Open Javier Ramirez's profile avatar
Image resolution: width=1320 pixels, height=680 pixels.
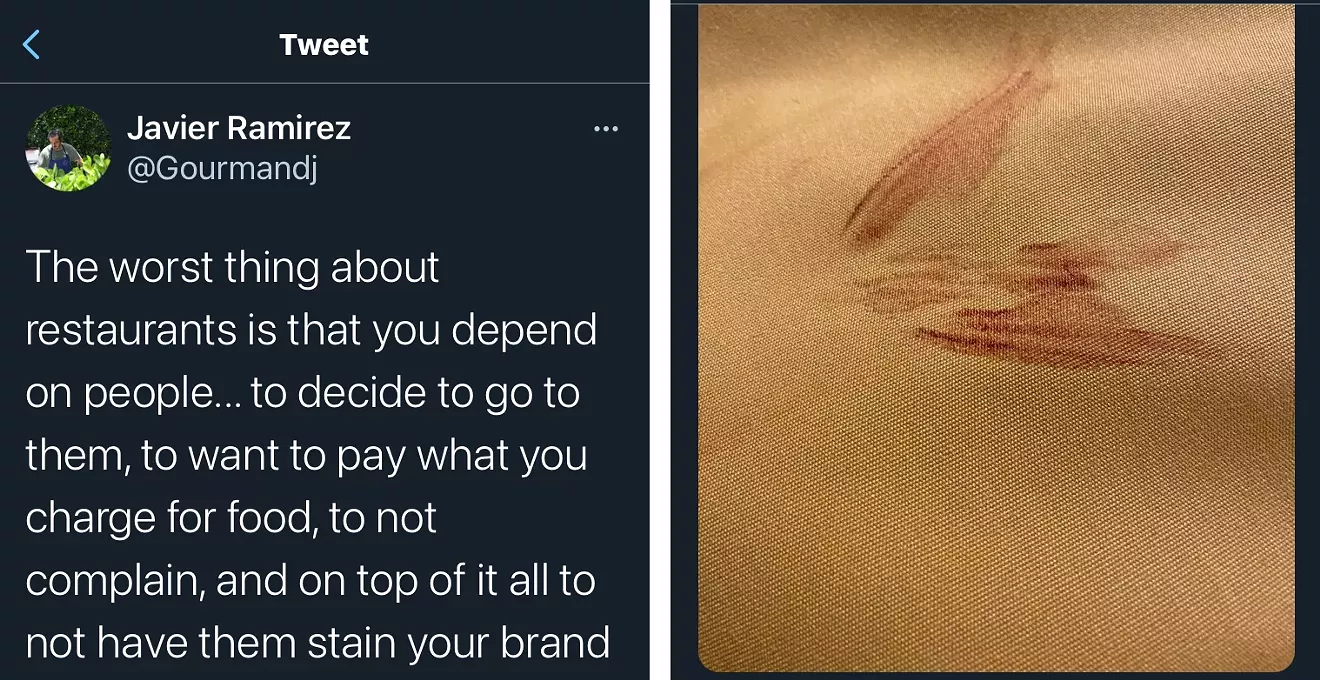coord(68,148)
